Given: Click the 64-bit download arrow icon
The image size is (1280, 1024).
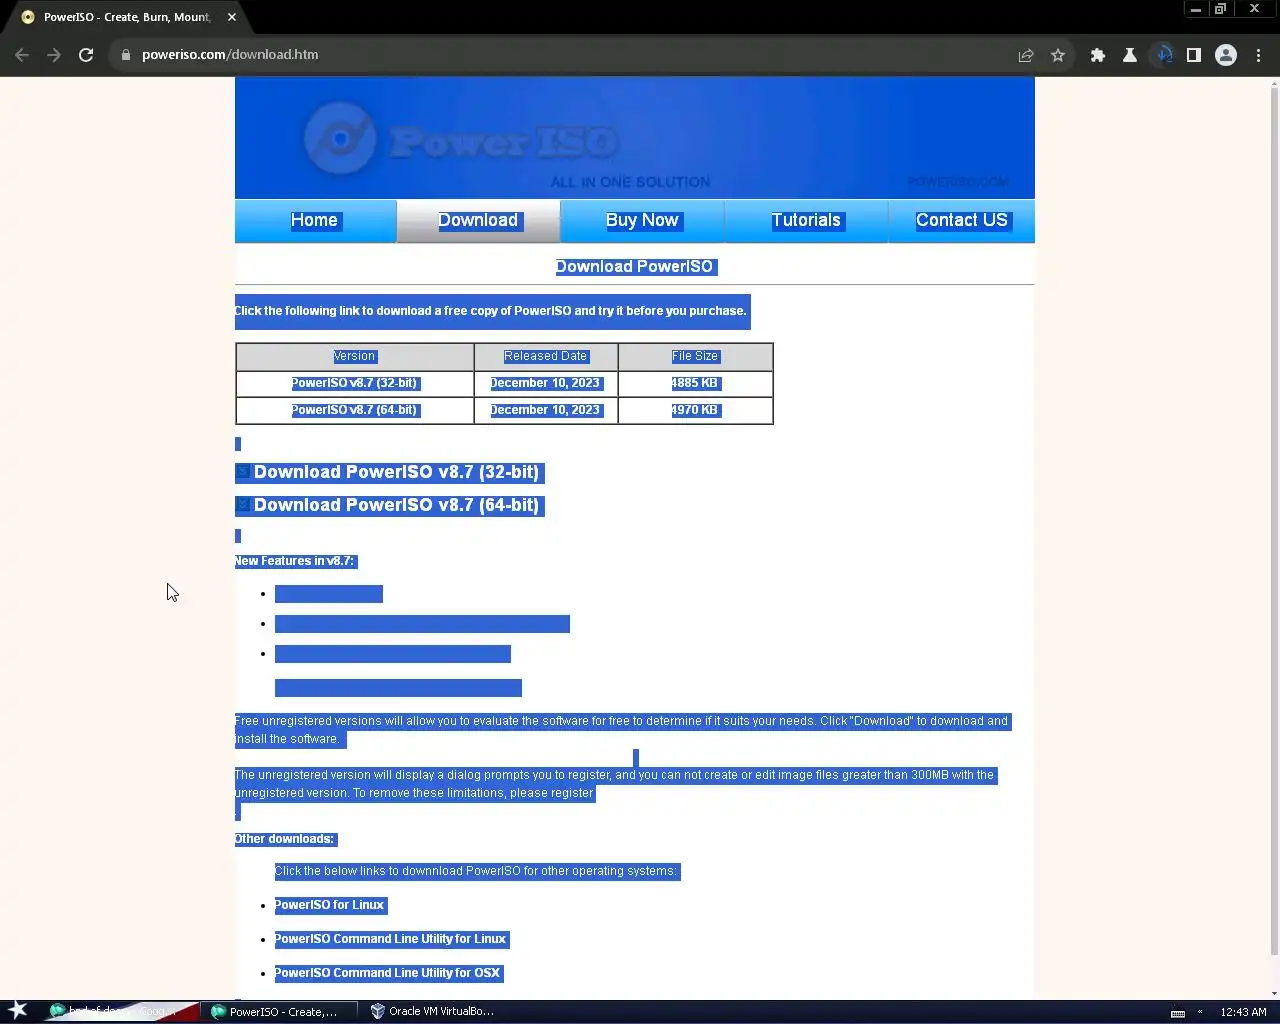Looking at the screenshot, I should point(243,505).
